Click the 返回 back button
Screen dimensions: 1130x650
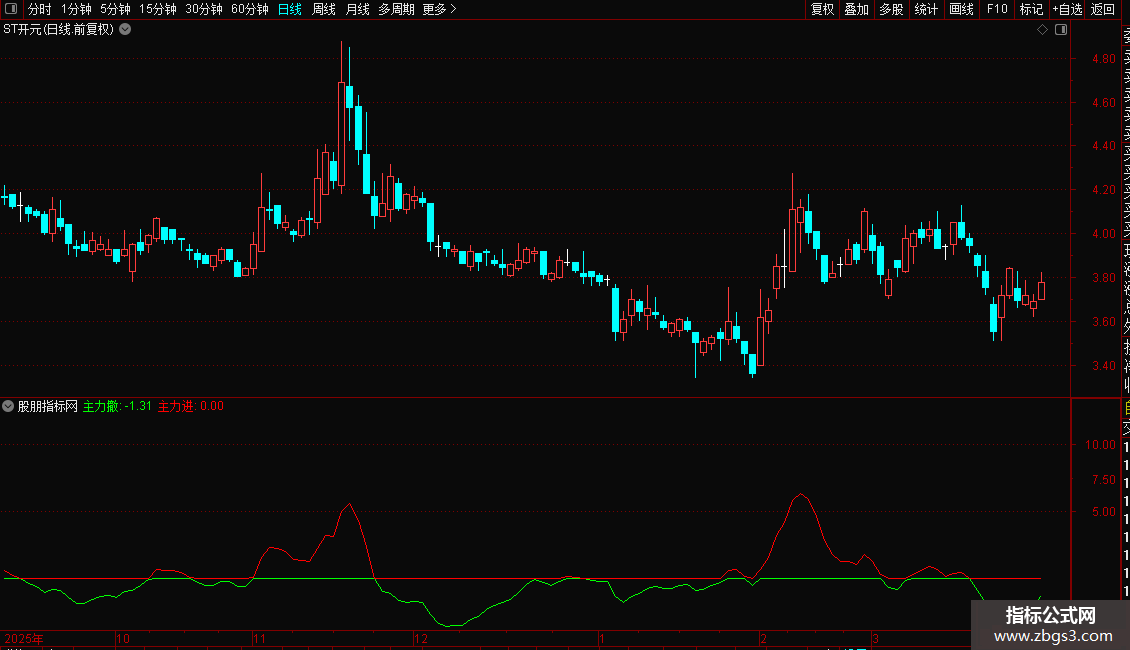pos(1103,9)
